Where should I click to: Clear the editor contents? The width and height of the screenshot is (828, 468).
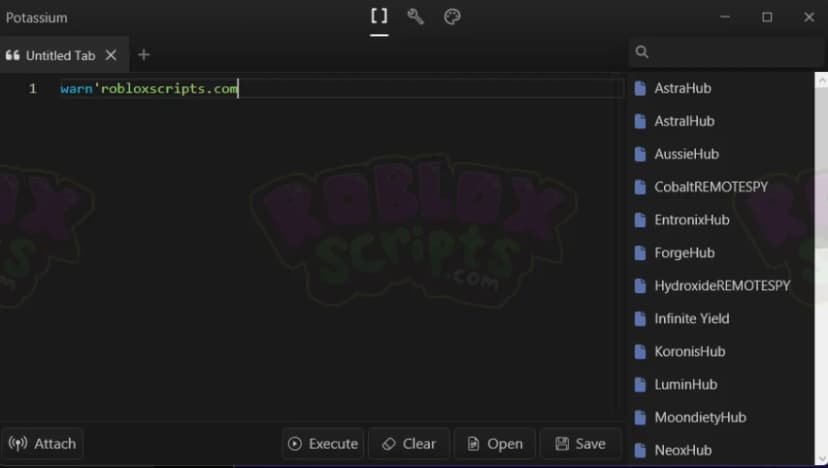(x=409, y=443)
